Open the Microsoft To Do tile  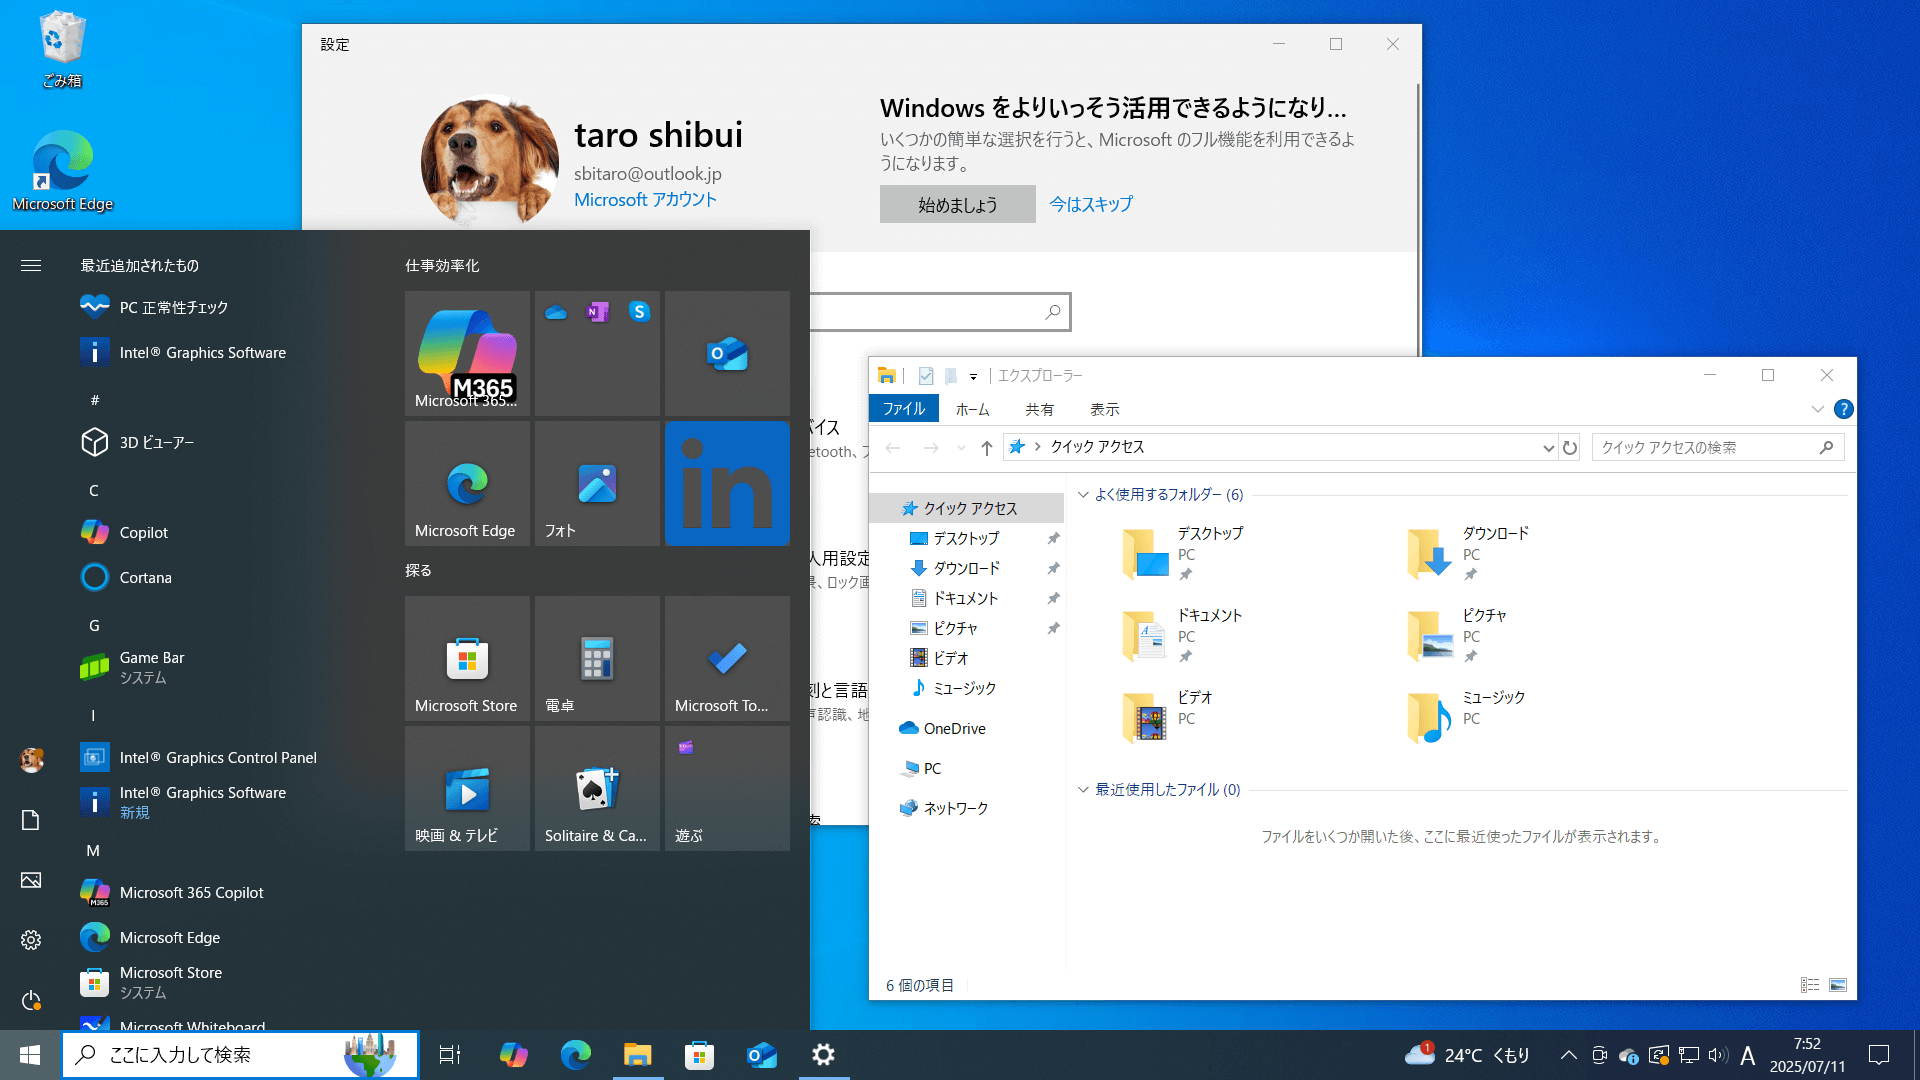point(727,658)
